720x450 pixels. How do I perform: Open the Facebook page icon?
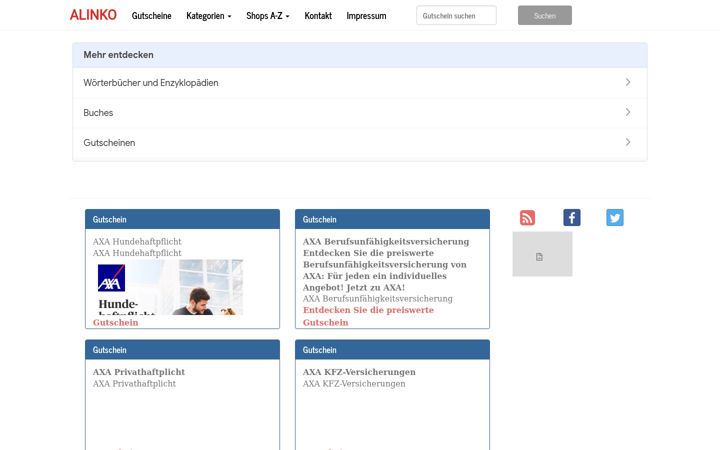572,218
